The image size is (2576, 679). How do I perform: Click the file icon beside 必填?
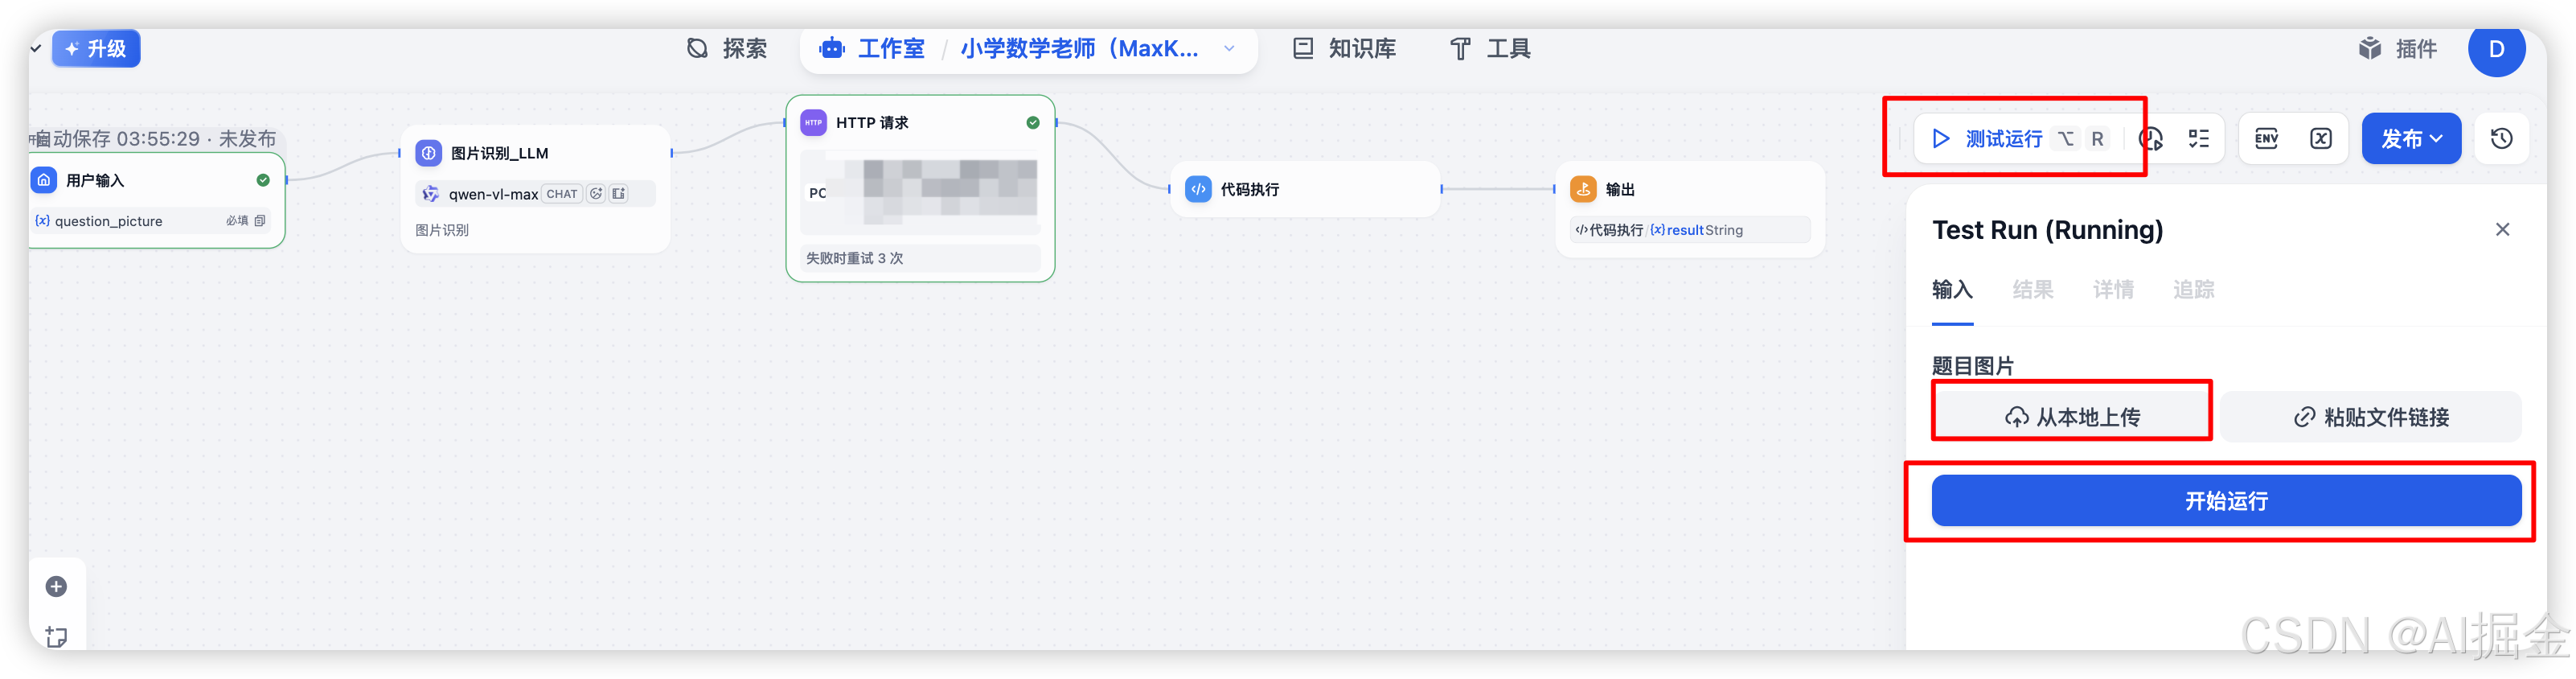[260, 221]
